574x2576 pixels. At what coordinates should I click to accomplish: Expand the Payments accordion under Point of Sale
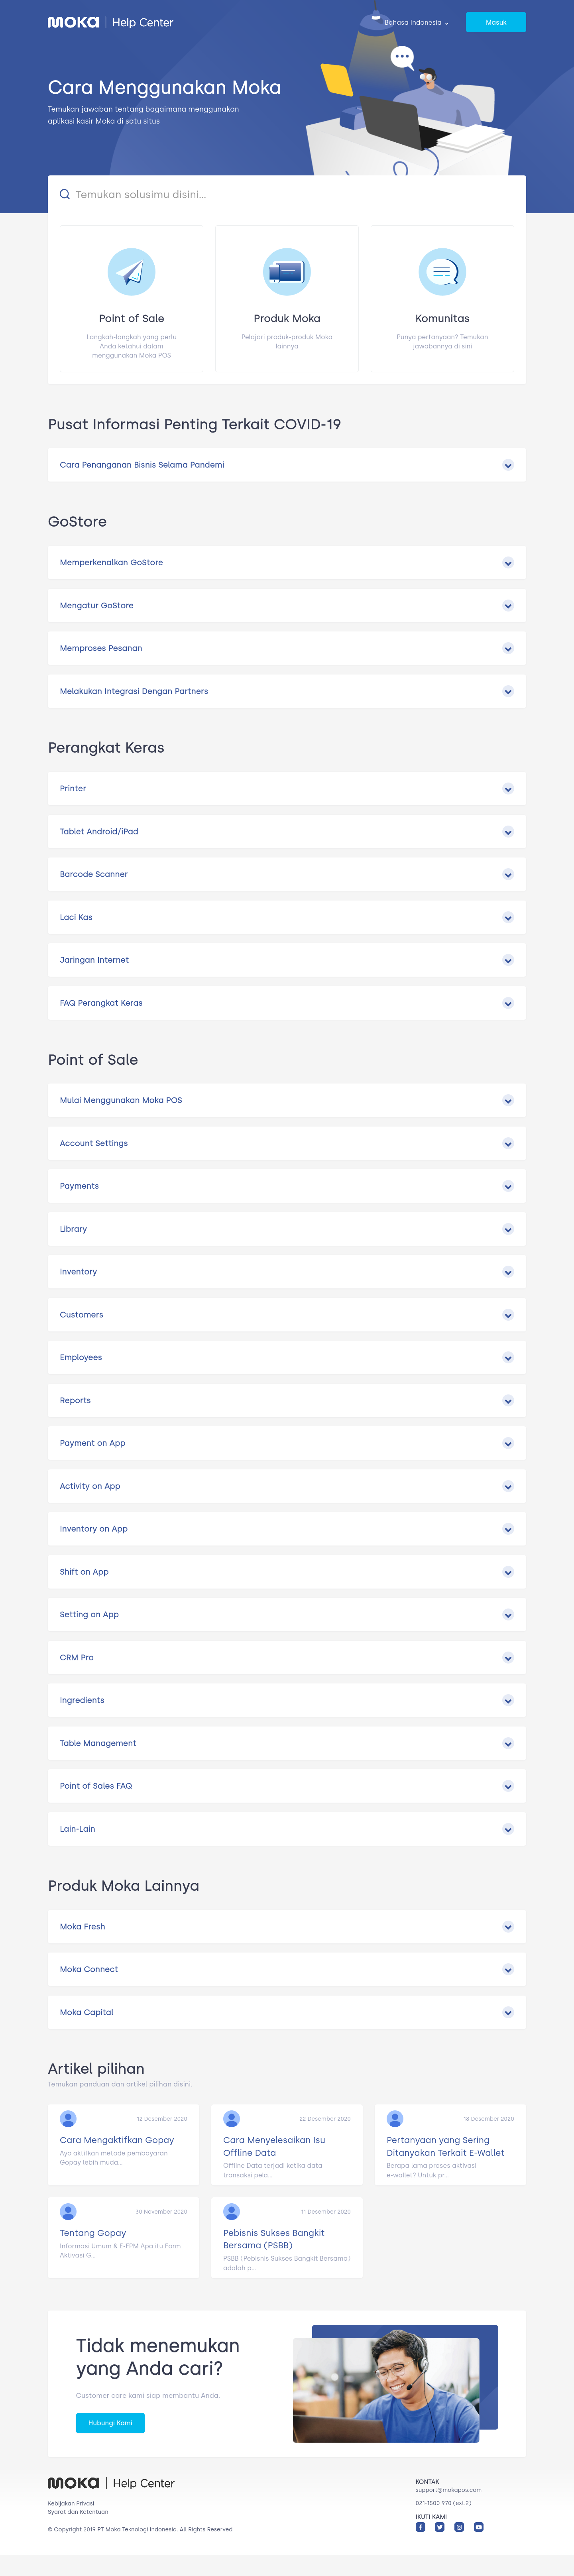287,1186
